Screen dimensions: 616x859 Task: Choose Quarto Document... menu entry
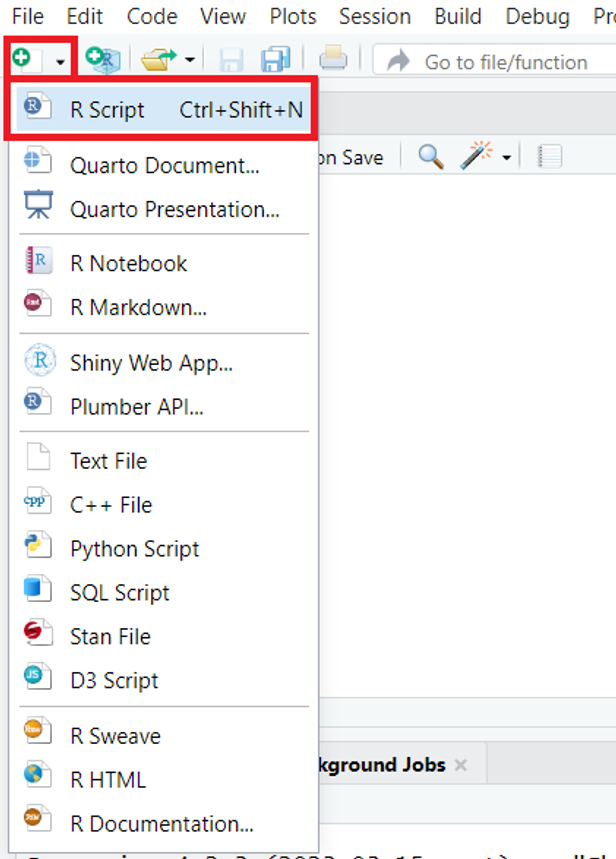[163, 165]
